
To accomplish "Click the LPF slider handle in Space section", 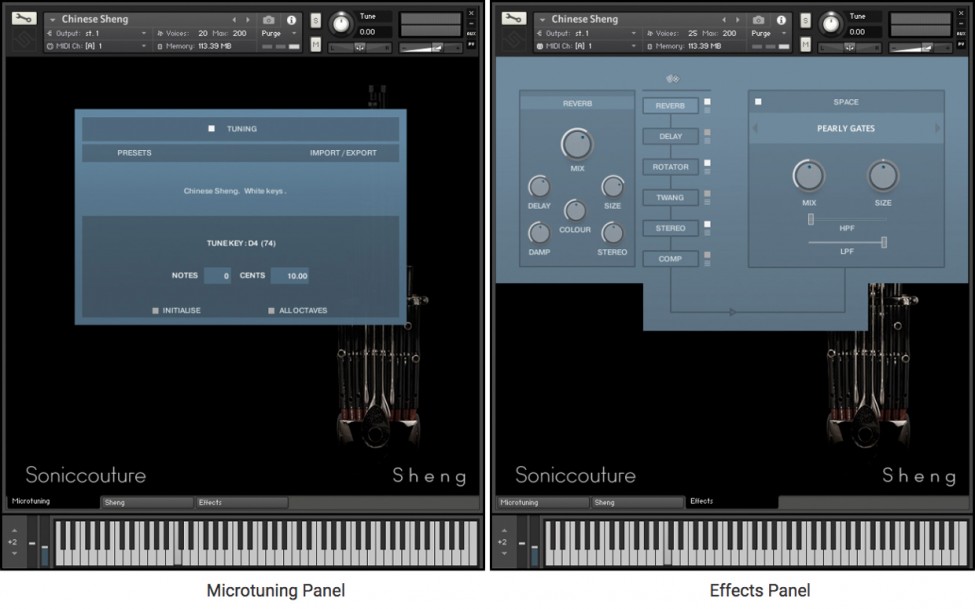I will [884, 241].
